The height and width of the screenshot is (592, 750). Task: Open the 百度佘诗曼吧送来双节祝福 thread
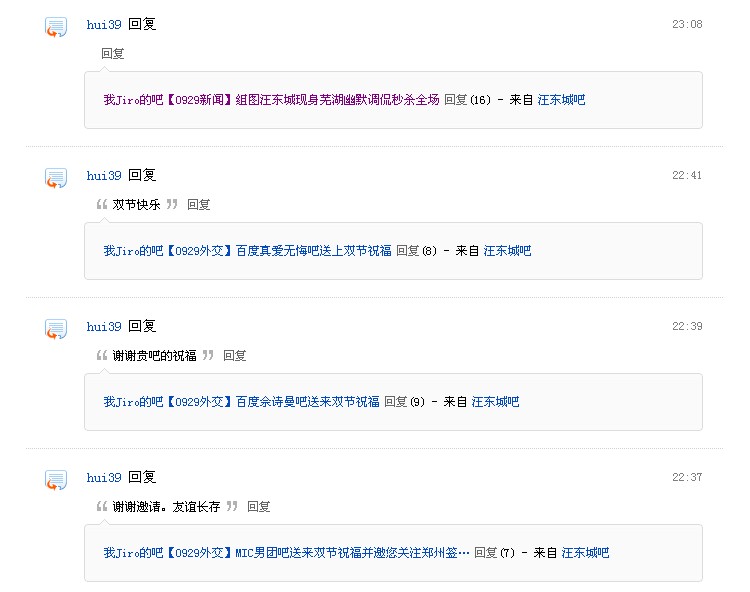click(242, 402)
